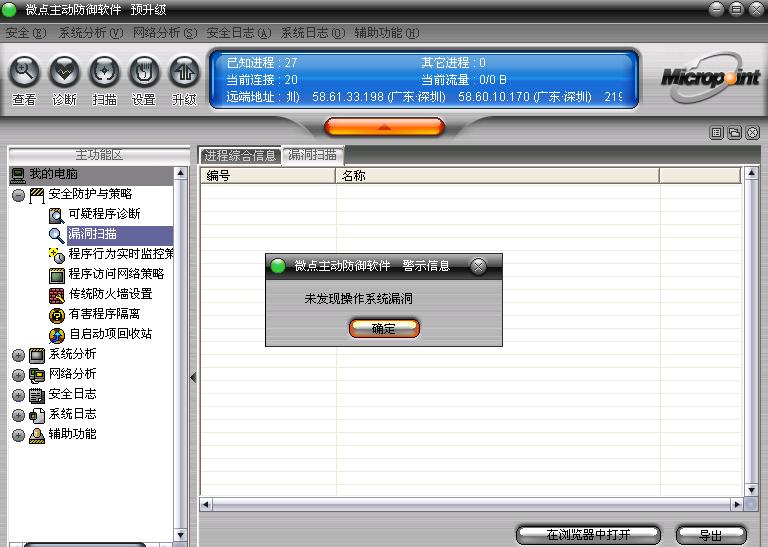This screenshot has height=547, width=768.
Task: Click the 当前连接 : 20 status text
Action: [262, 80]
